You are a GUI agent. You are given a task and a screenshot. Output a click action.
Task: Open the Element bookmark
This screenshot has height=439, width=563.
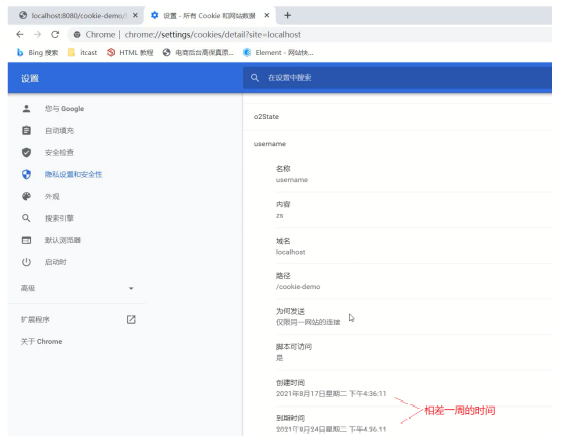[x=278, y=53]
